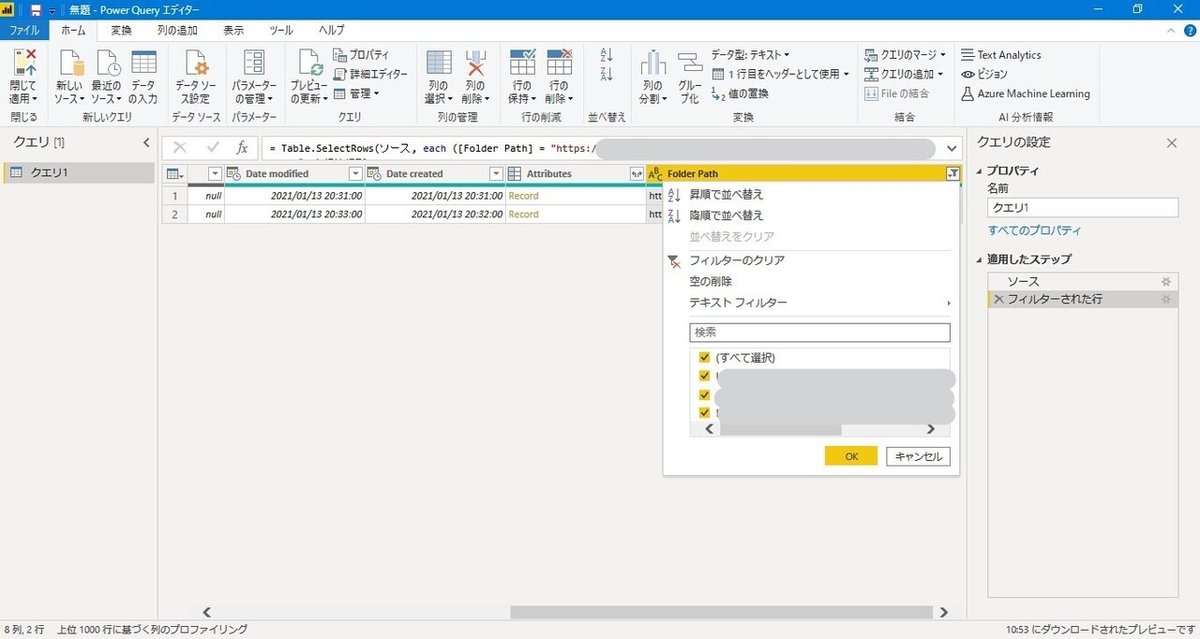The image size is (1200, 639).
Task: Open クエリの追加 (Append Queries) dropdown
Action: (x=906, y=74)
